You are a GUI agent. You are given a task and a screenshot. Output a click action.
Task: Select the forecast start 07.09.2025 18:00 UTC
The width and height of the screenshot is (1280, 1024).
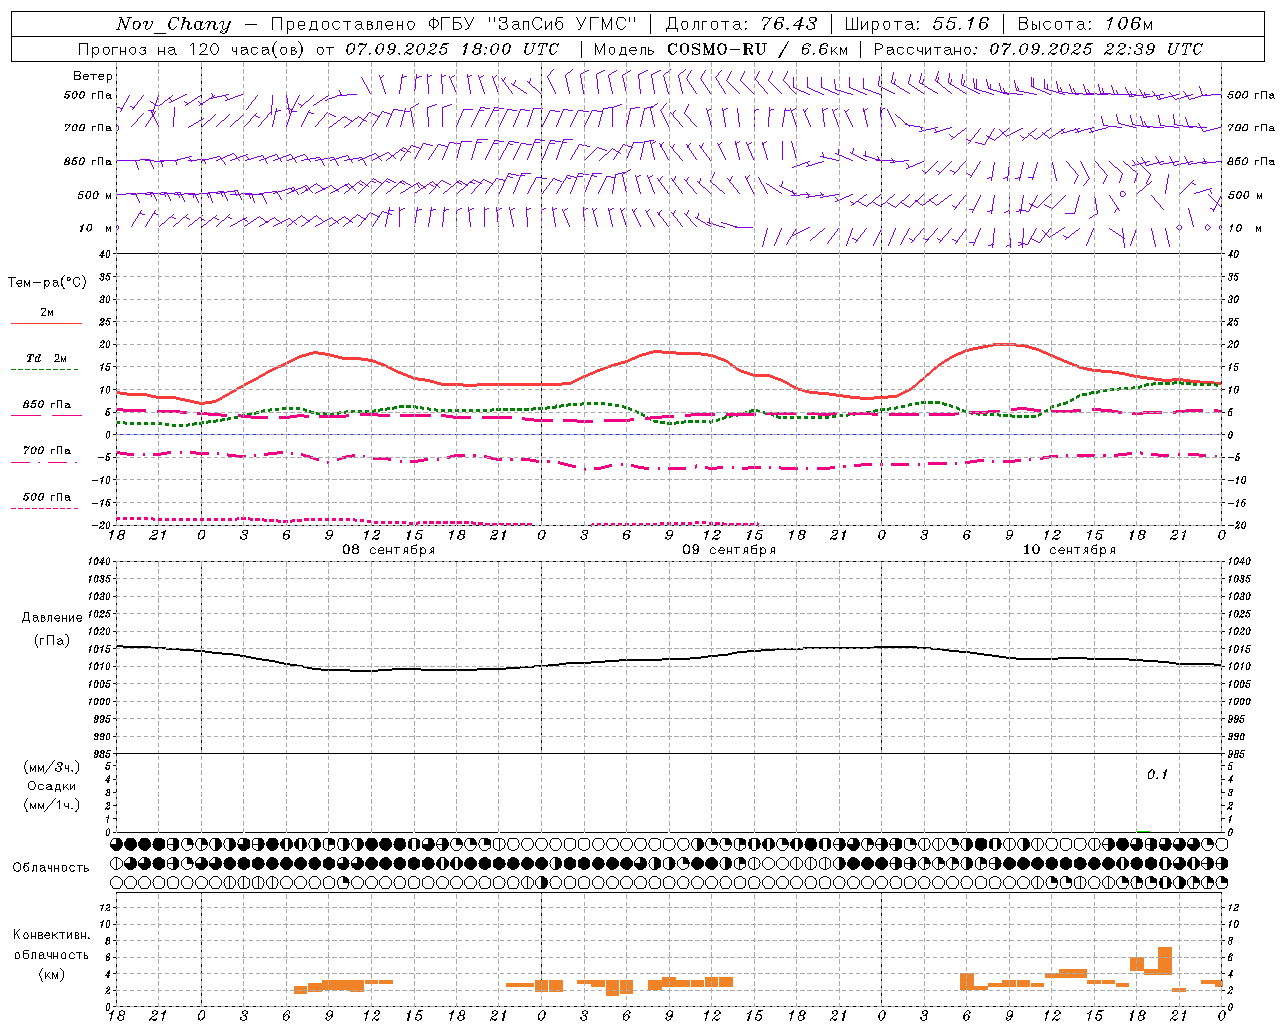coord(452,49)
